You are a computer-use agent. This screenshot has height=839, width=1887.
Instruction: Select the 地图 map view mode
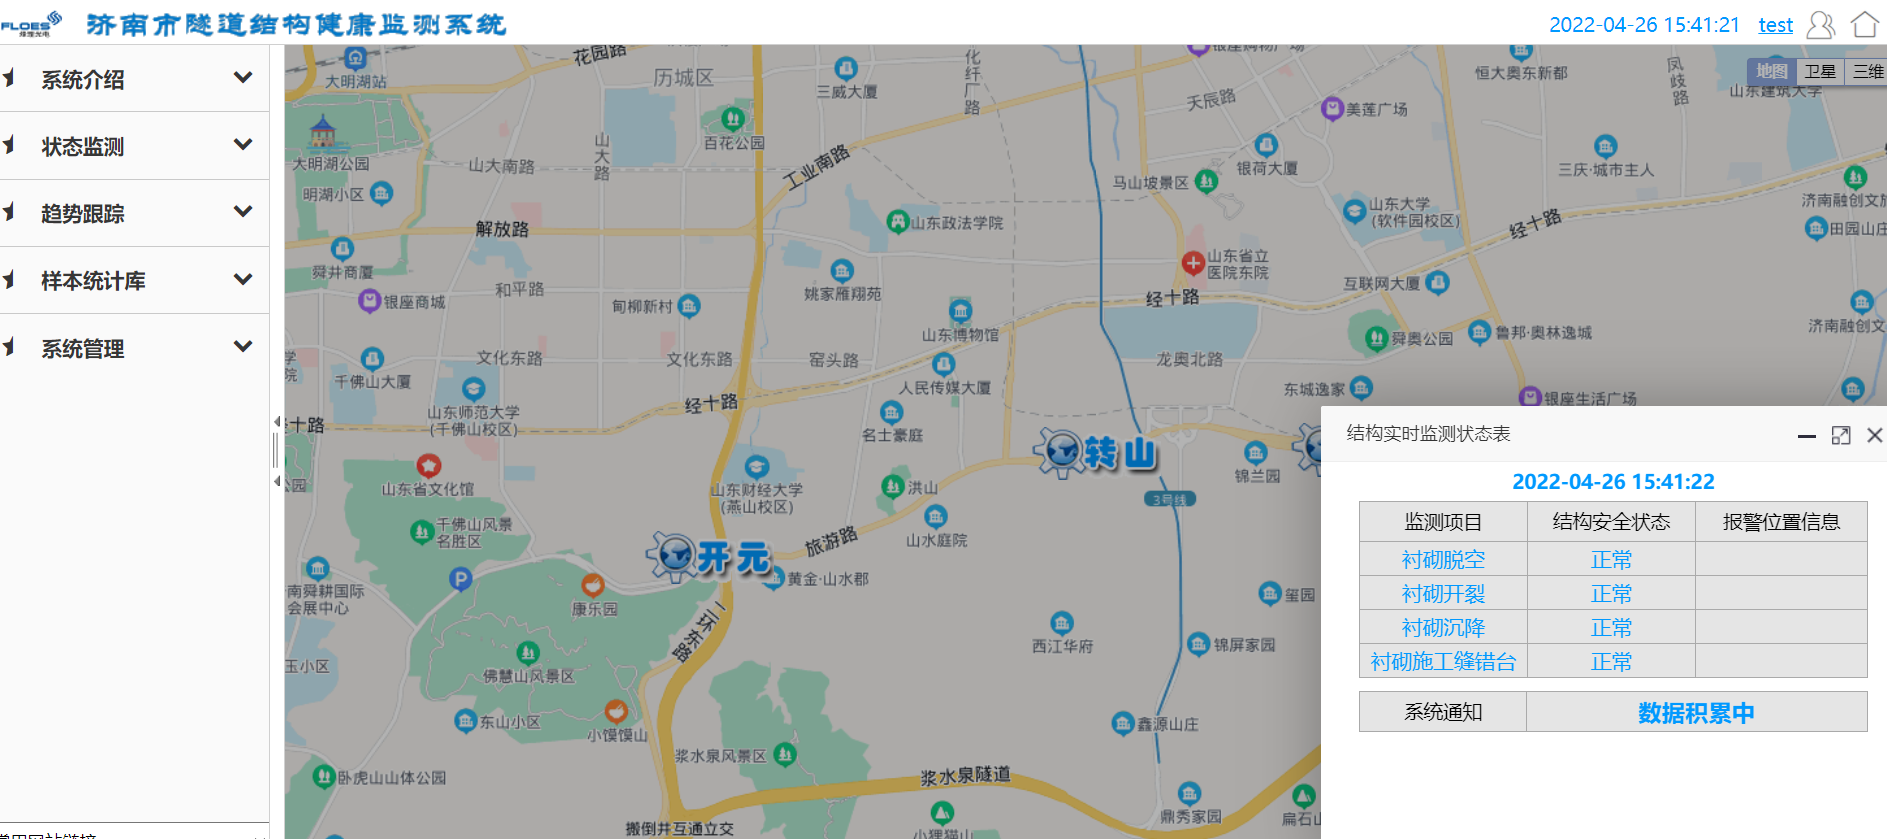1772,71
